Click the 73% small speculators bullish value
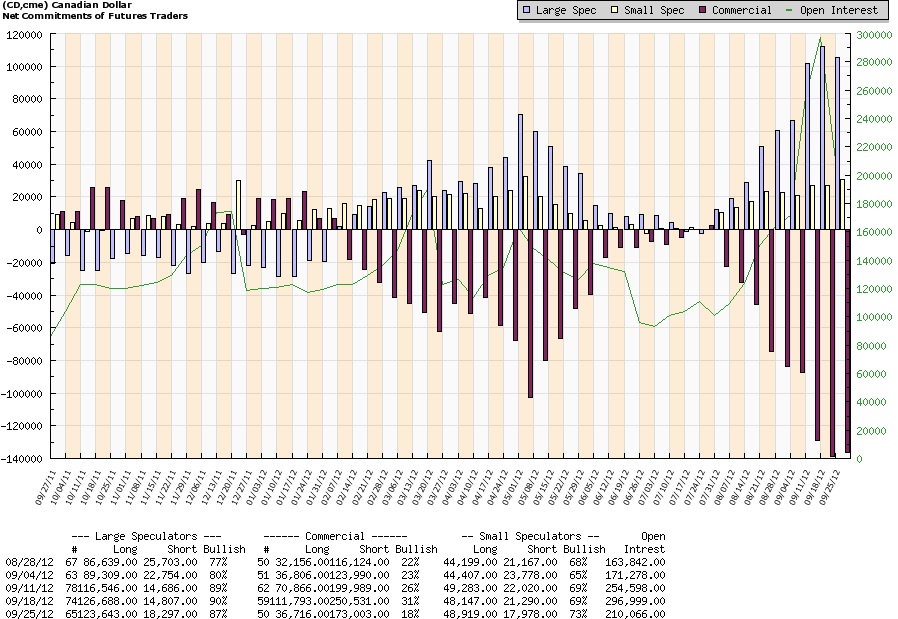This screenshot has height=619, width=898. click(578, 614)
